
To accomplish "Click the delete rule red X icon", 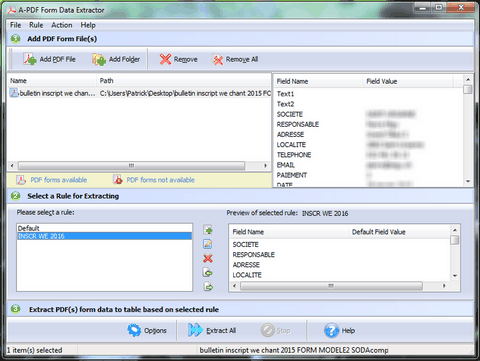I will pos(208,258).
